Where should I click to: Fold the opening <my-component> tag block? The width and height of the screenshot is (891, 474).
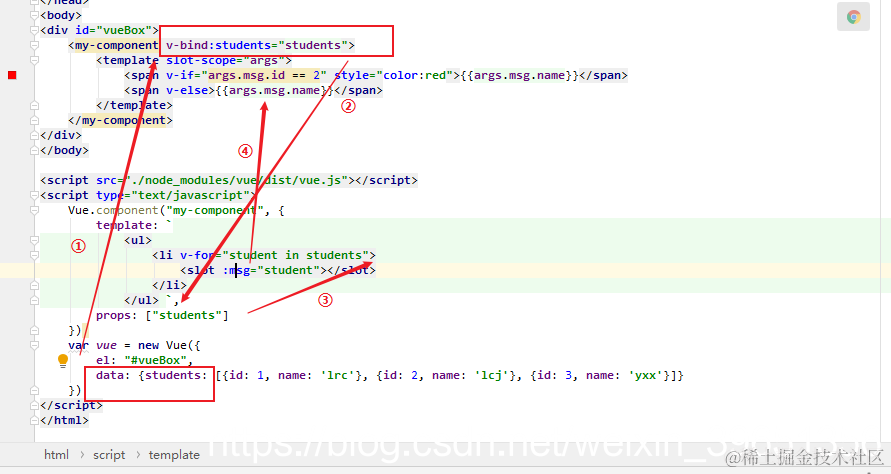click(34, 45)
